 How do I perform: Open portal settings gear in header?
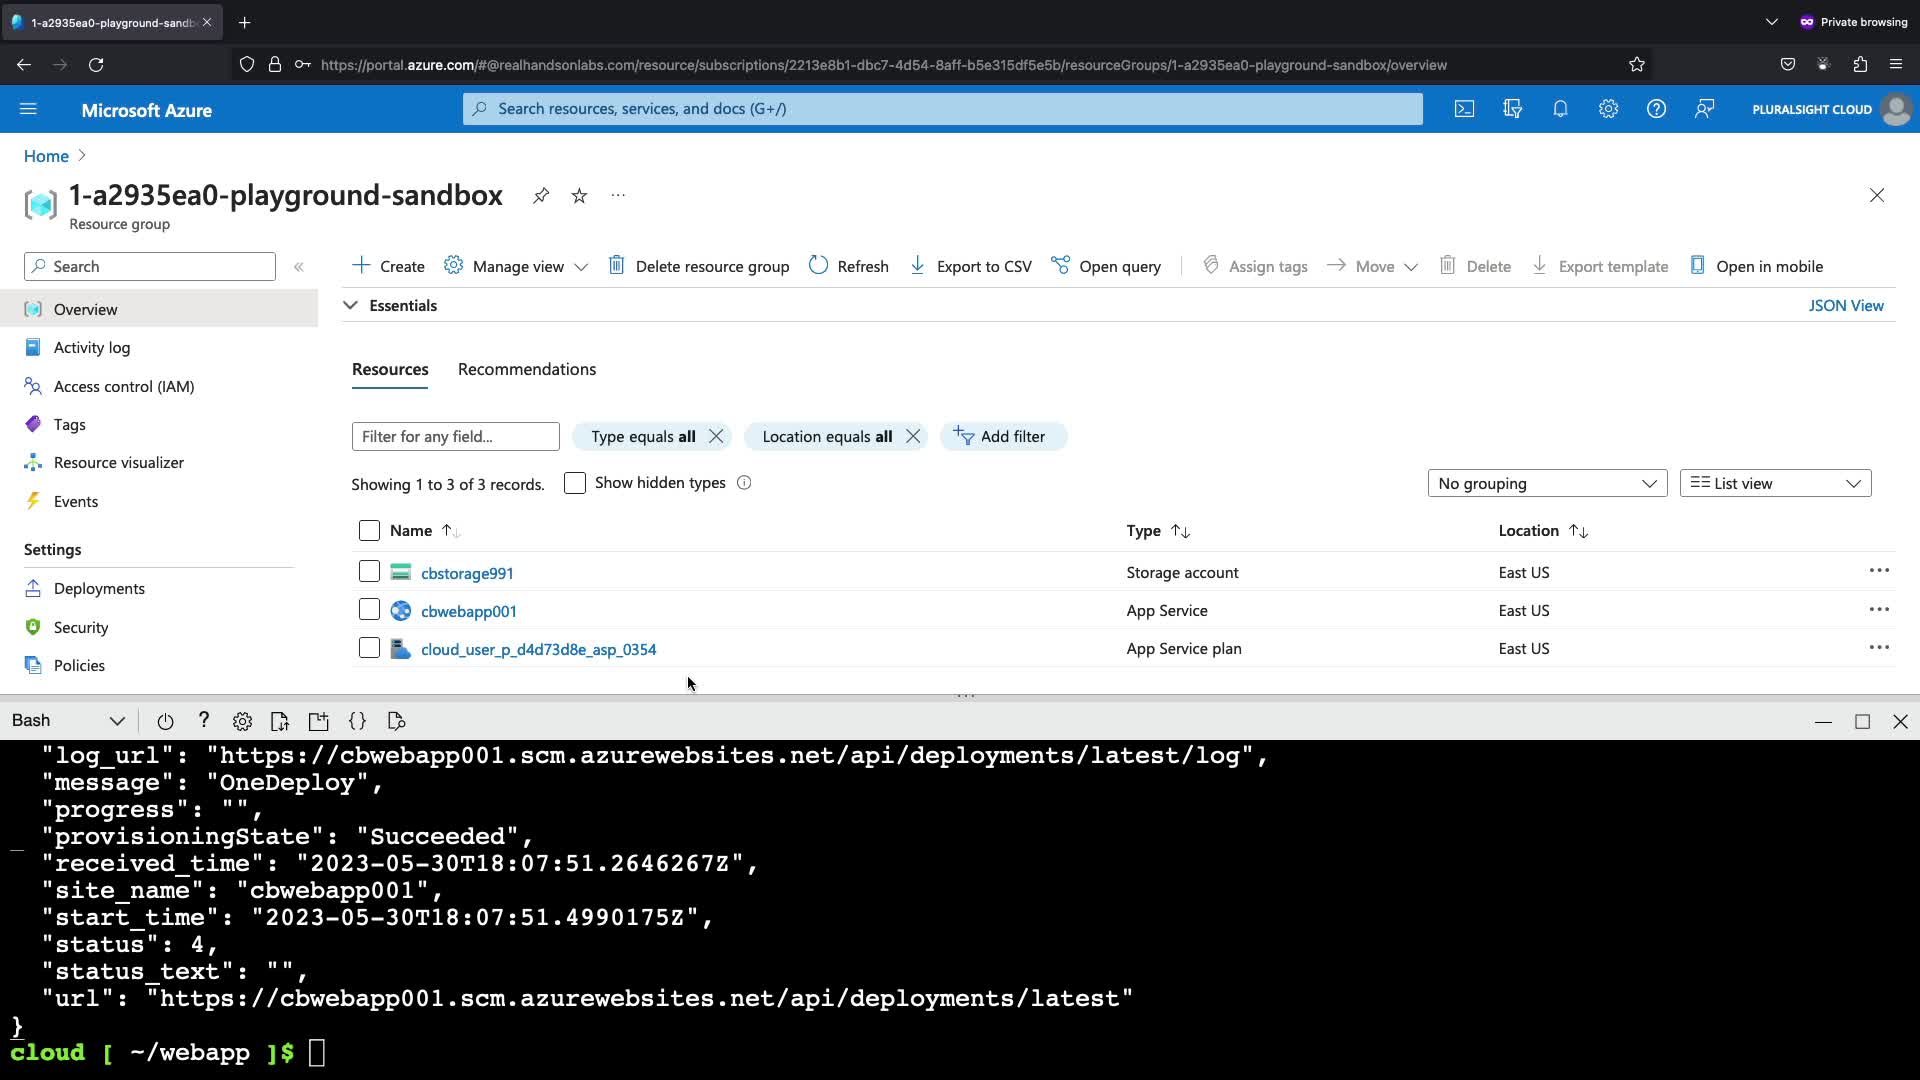coord(1608,109)
